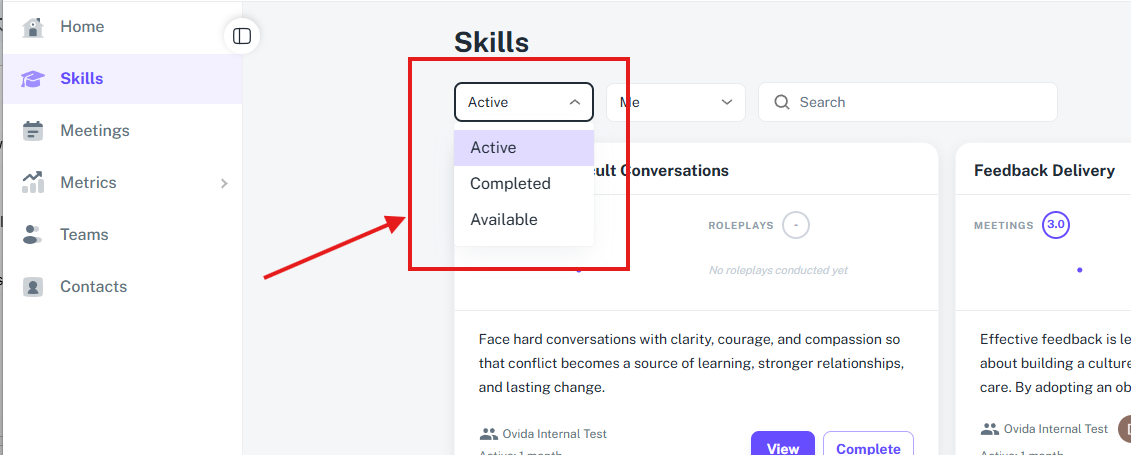Click the View button
This screenshot has height=455, width=1131.
(783, 447)
